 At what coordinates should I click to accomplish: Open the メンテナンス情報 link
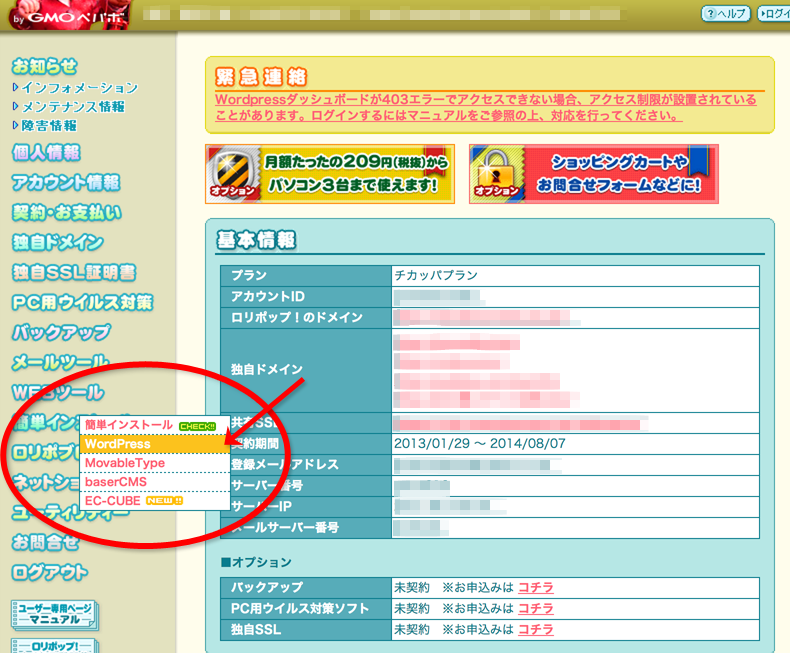pos(72,107)
